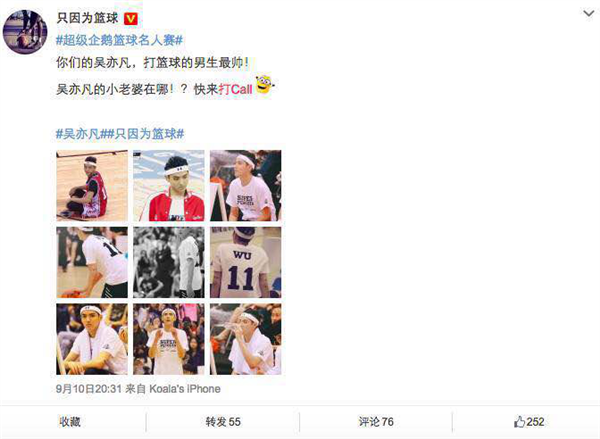Open the 只因为篮球 profile avatar

(x=25, y=32)
